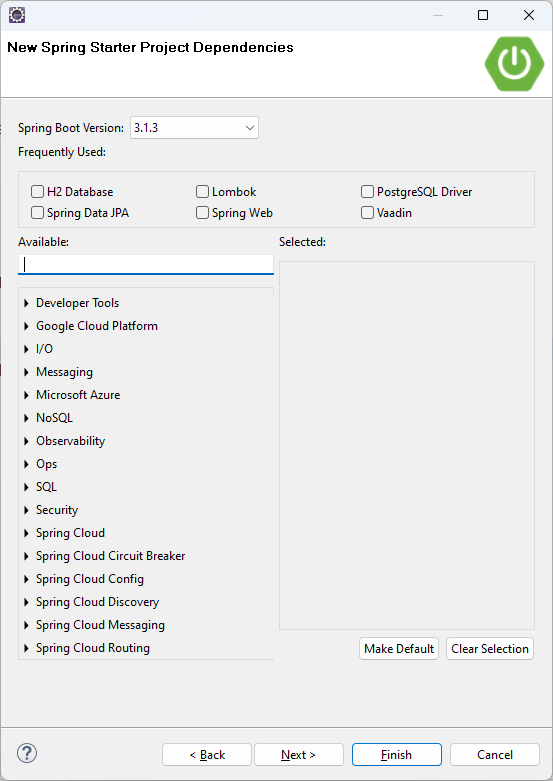The image size is (553, 781).
Task: Toggle the Spring Web checkbox
Action: coord(202,213)
